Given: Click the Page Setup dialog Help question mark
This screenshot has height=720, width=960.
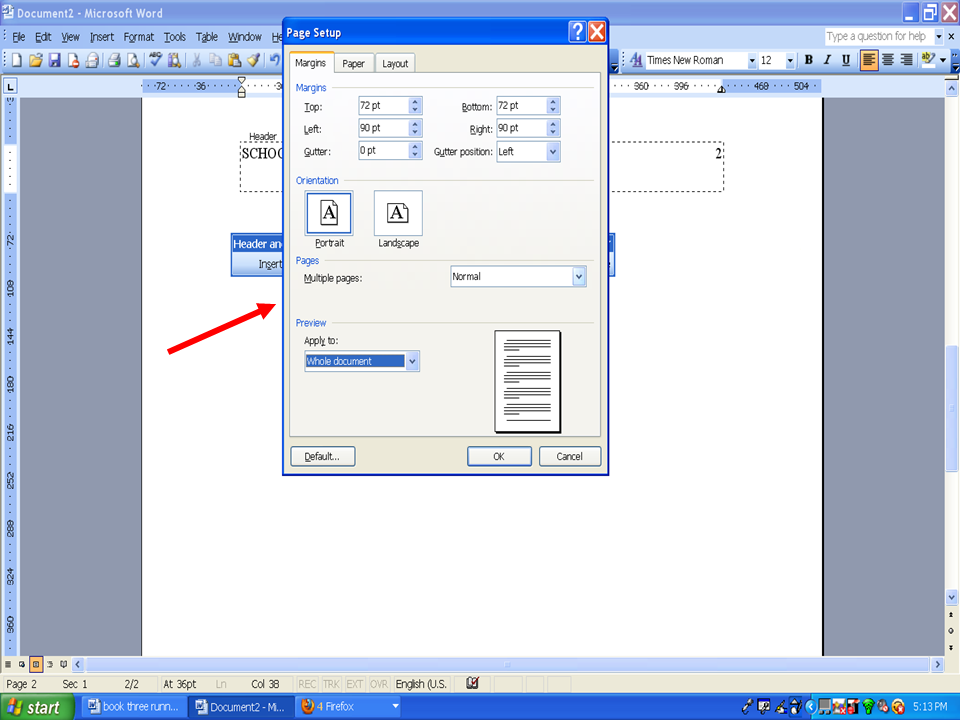Looking at the screenshot, I should (x=577, y=31).
